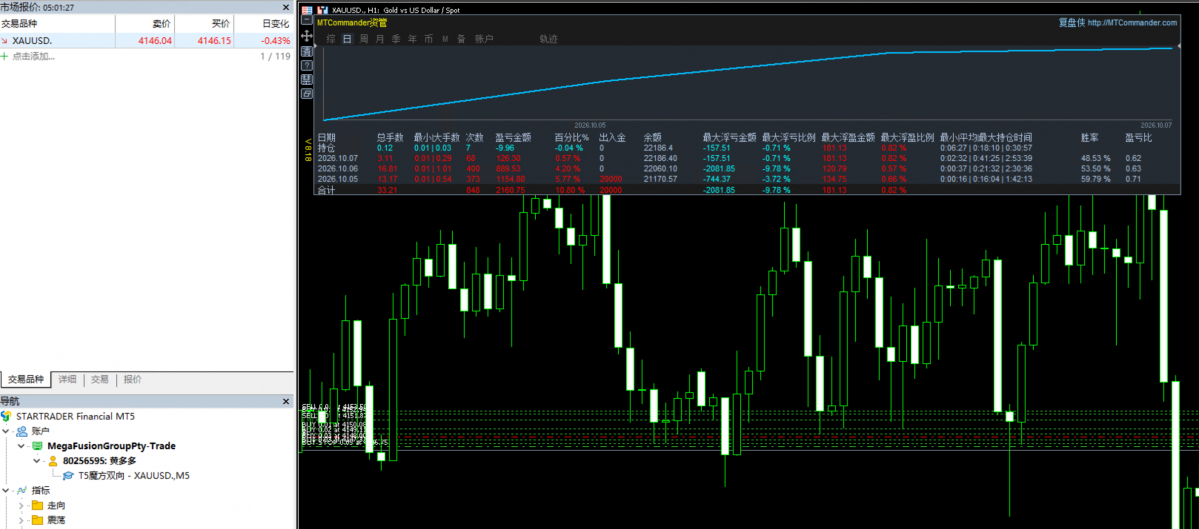
Task: Select the M tab in MTCommander
Action: click(x=445, y=38)
